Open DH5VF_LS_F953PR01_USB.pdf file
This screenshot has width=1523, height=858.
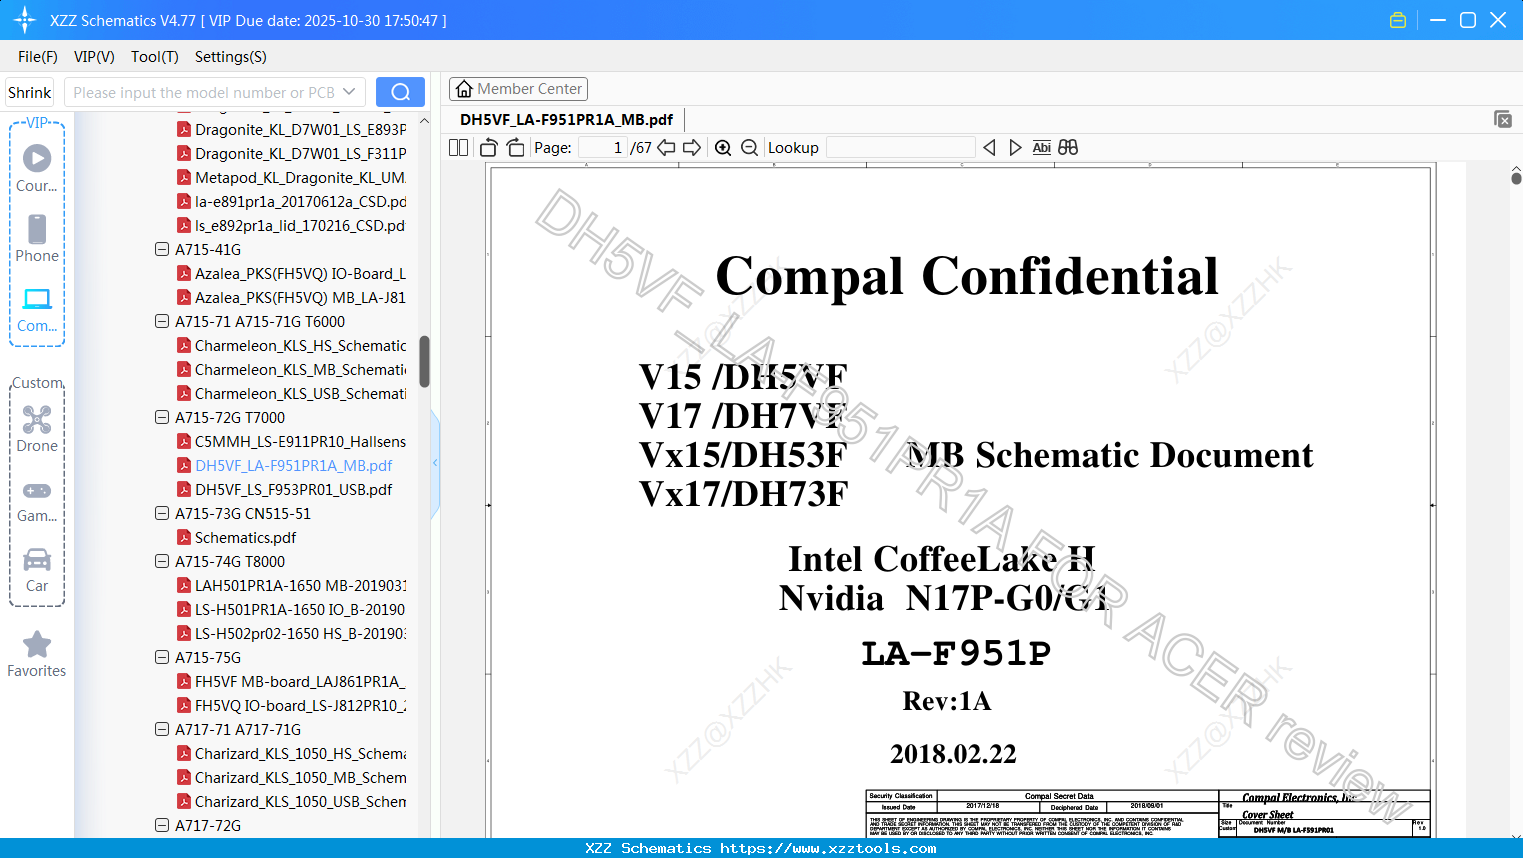[x=284, y=489]
